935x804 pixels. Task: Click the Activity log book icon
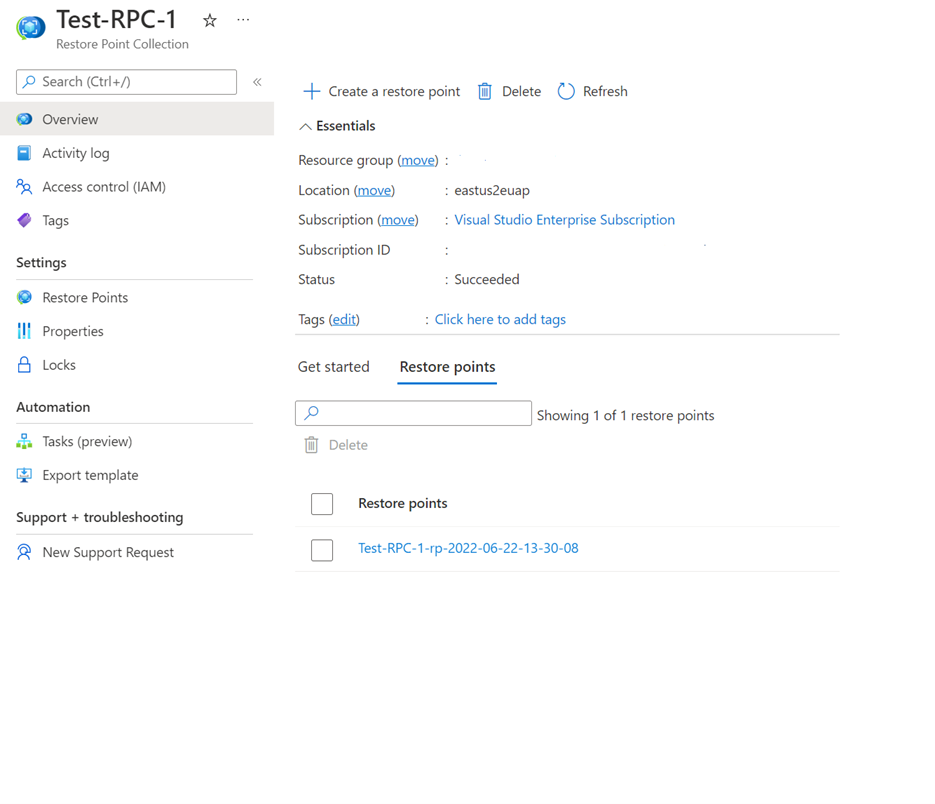pos(24,153)
